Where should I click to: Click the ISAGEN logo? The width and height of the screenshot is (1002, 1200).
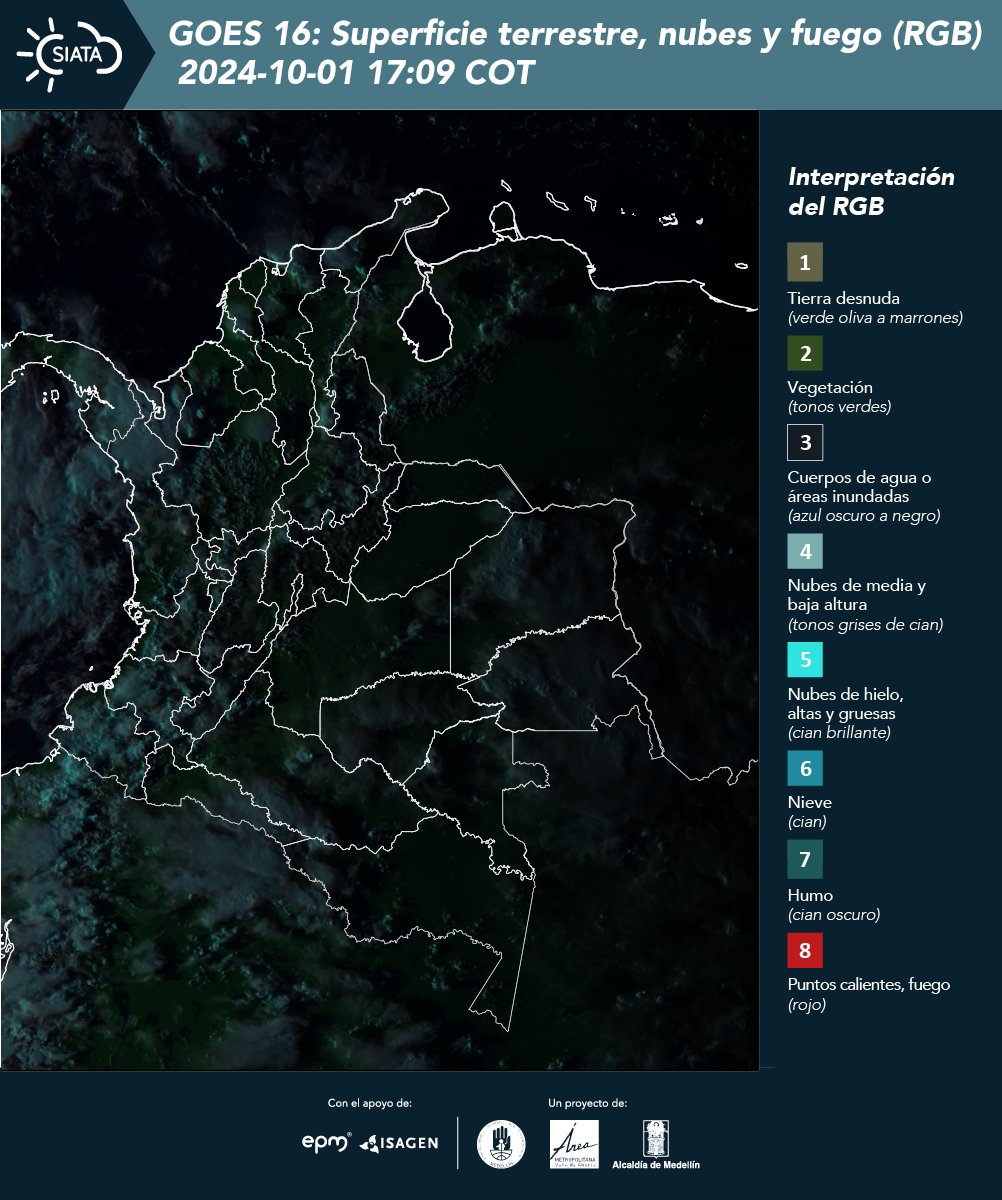point(399,1143)
